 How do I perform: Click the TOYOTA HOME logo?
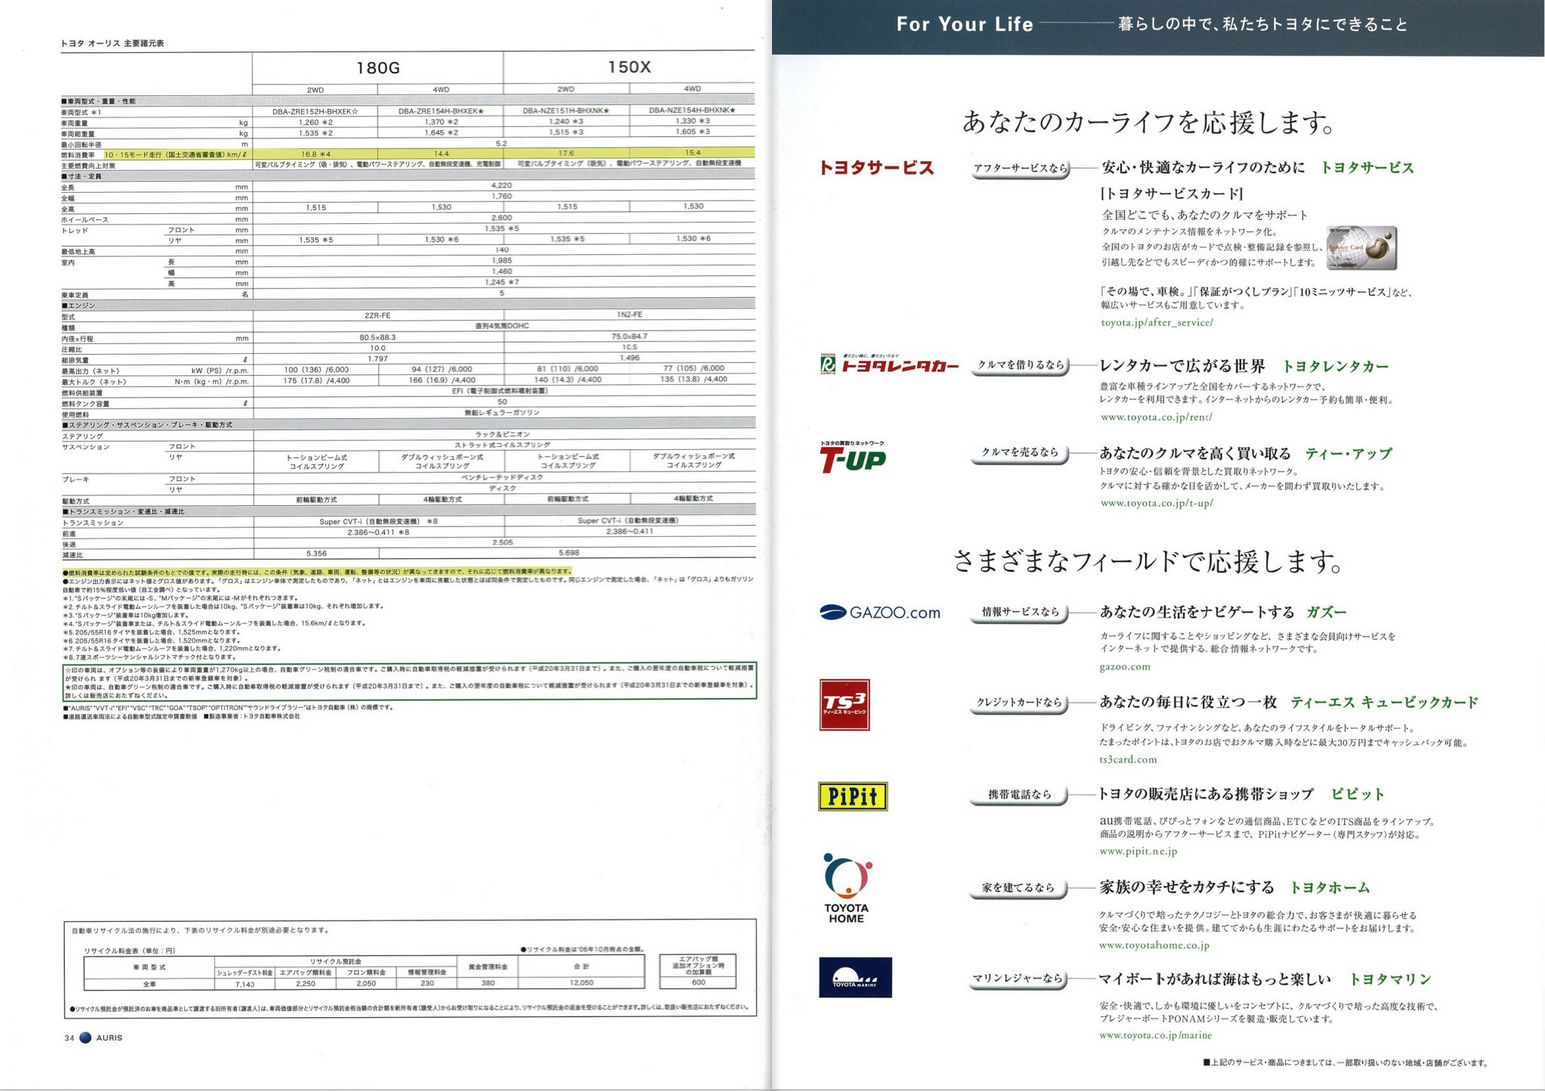(846, 887)
